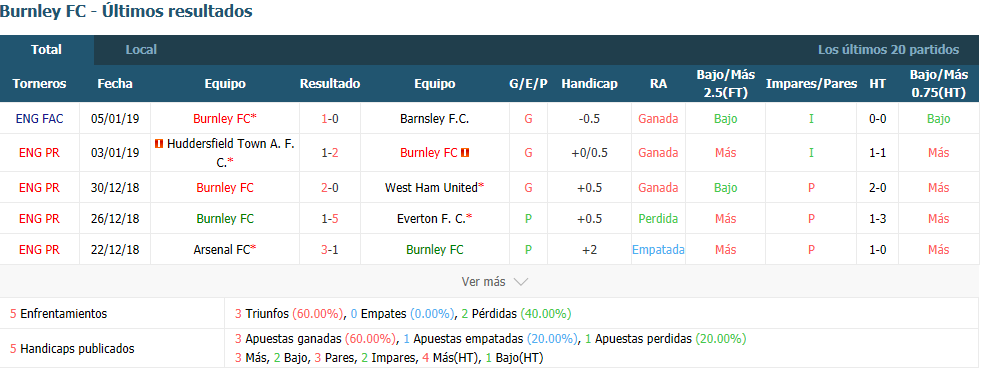
Task: Click the Resultado column header
Action: [x=330, y=84]
